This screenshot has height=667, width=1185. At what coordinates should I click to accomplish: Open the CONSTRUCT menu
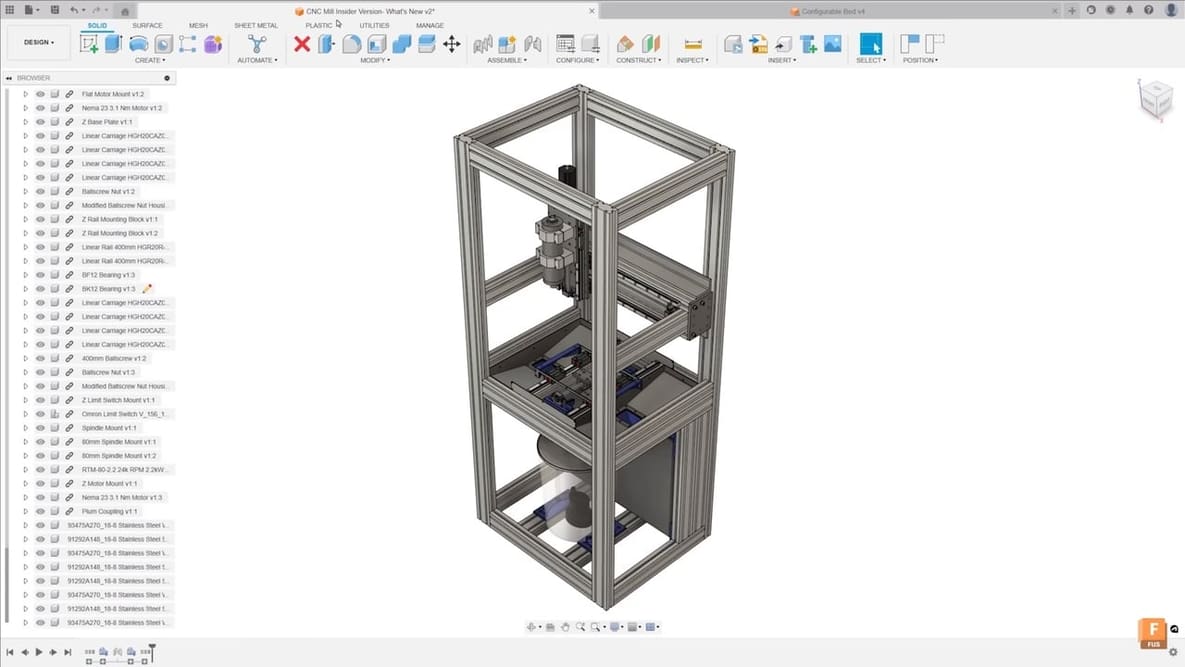coord(639,60)
